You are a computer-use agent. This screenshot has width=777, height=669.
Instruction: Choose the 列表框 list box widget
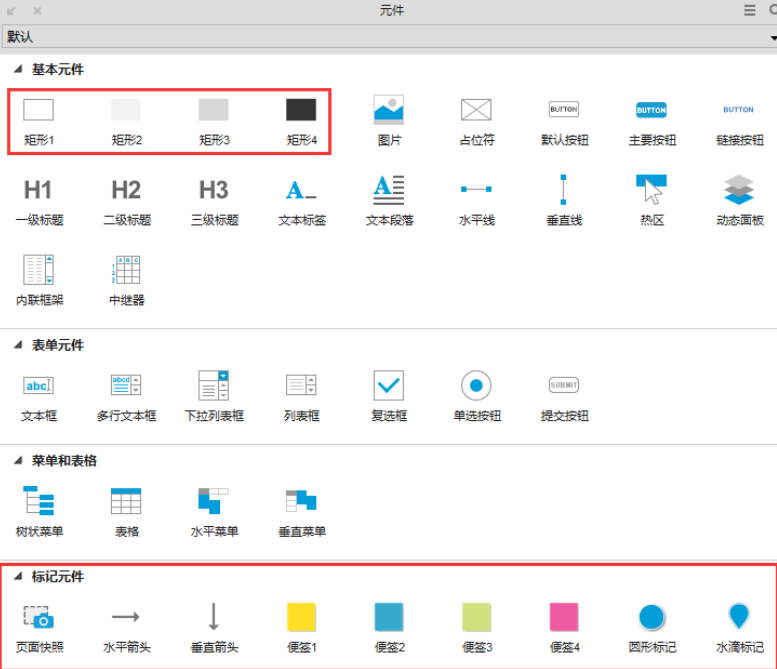tap(301, 397)
